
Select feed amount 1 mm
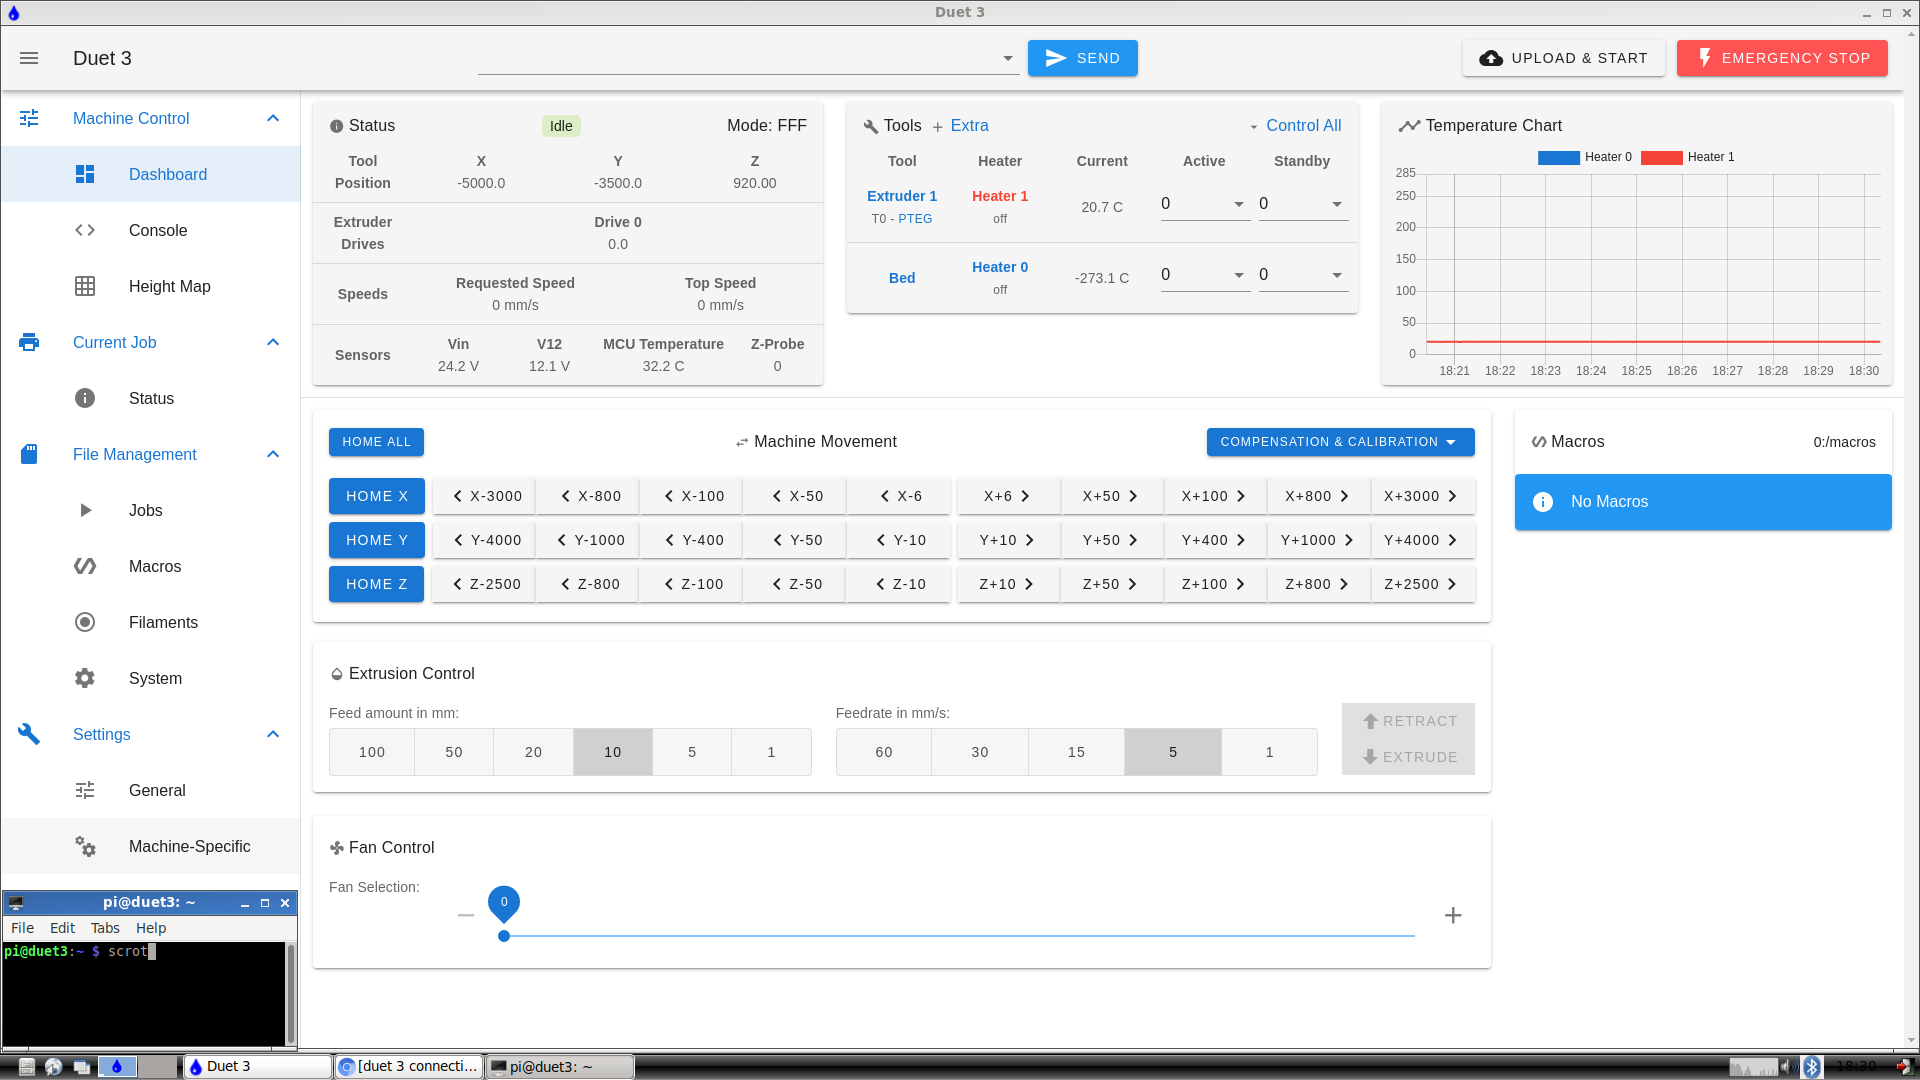tap(771, 752)
